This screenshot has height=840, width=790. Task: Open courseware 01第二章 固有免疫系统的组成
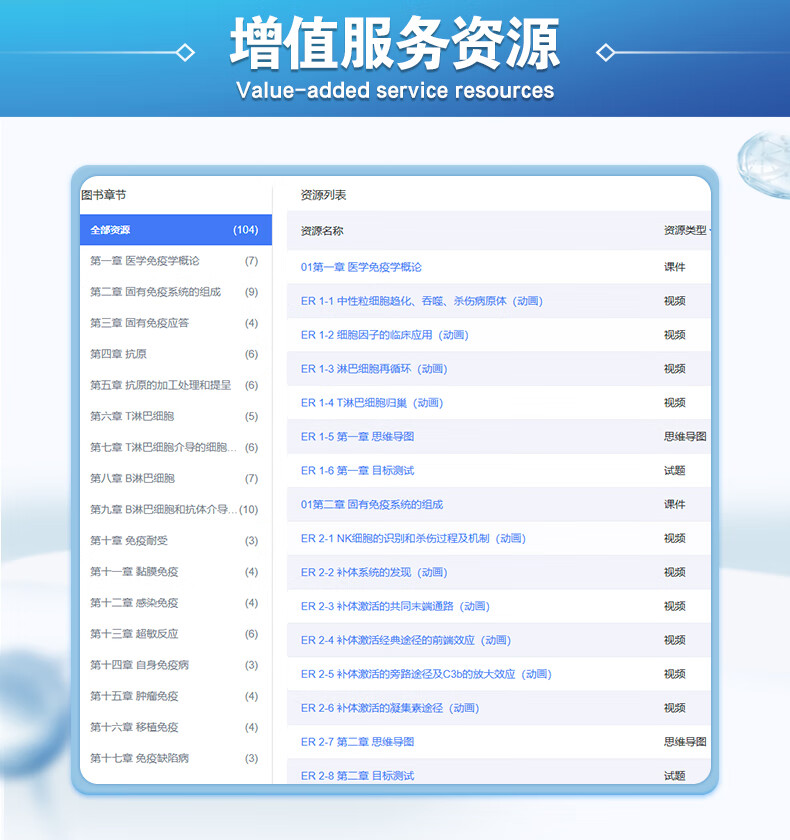[x=371, y=505]
